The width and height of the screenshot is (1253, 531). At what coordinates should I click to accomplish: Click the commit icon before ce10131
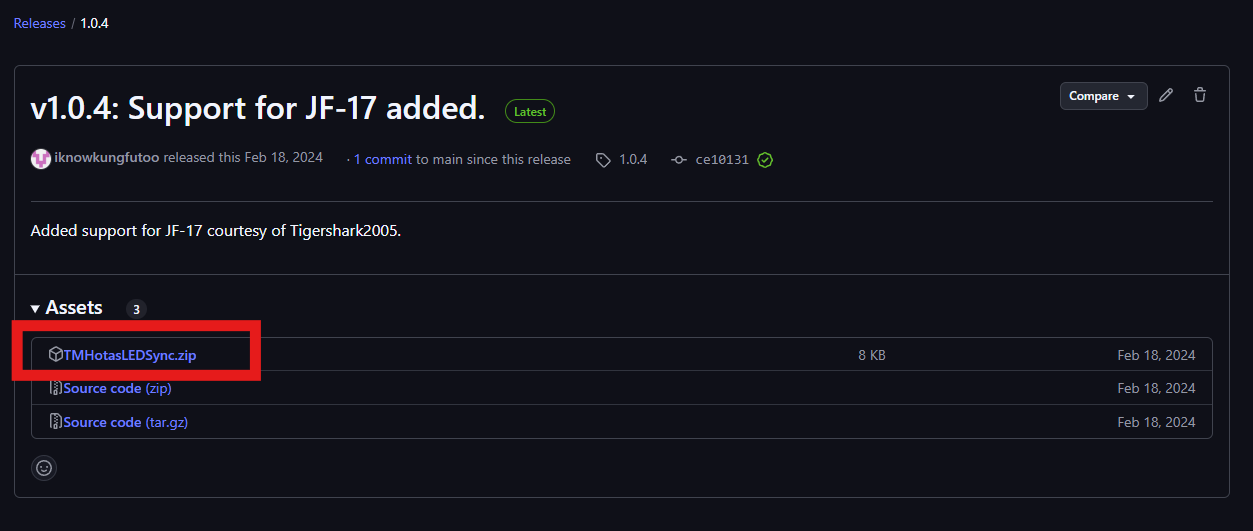[x=679, y=160]
